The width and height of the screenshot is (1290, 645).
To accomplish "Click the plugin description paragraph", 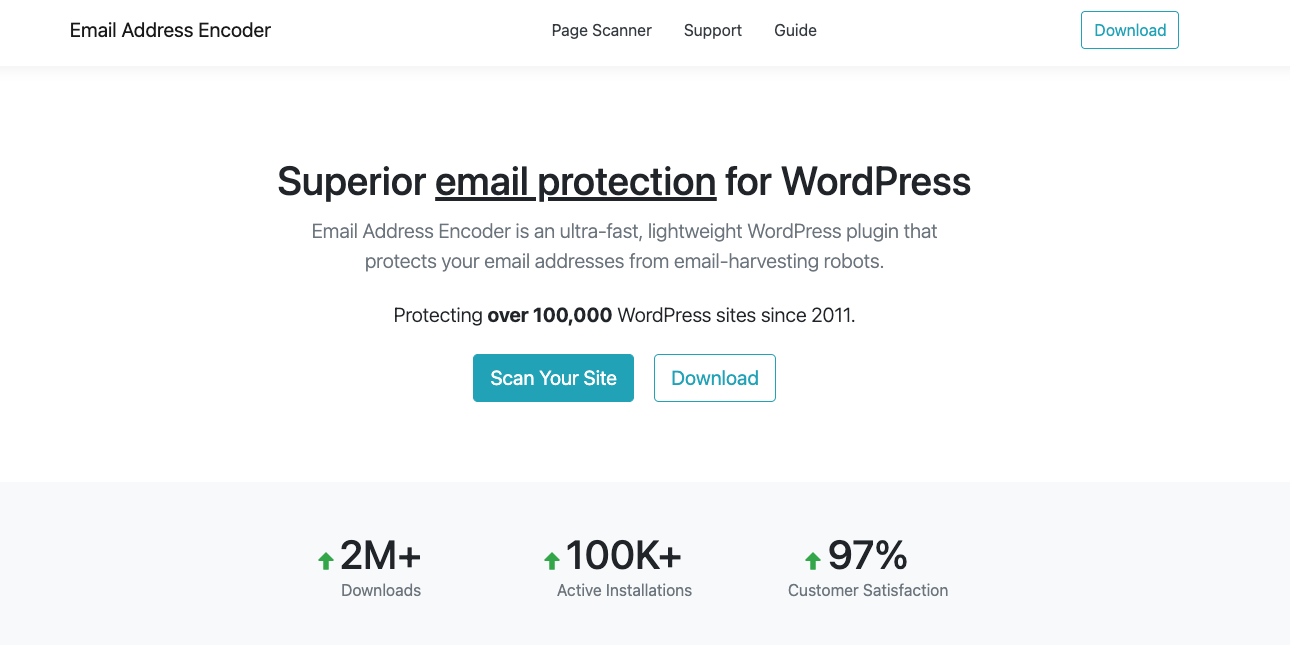I will [624, 246].
